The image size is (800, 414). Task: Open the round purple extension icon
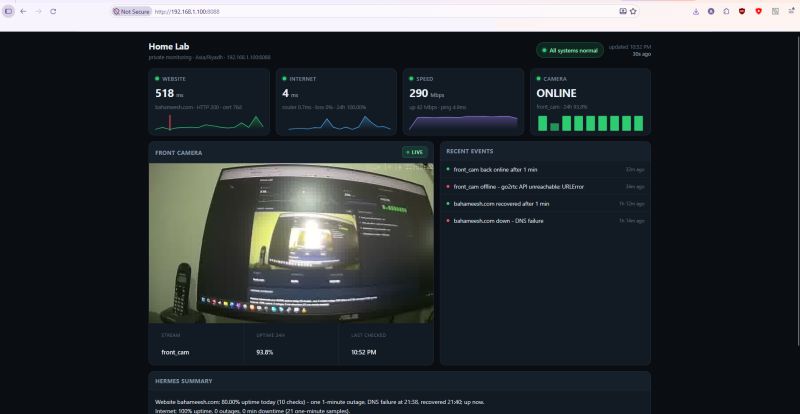click(x=711, y=11)
